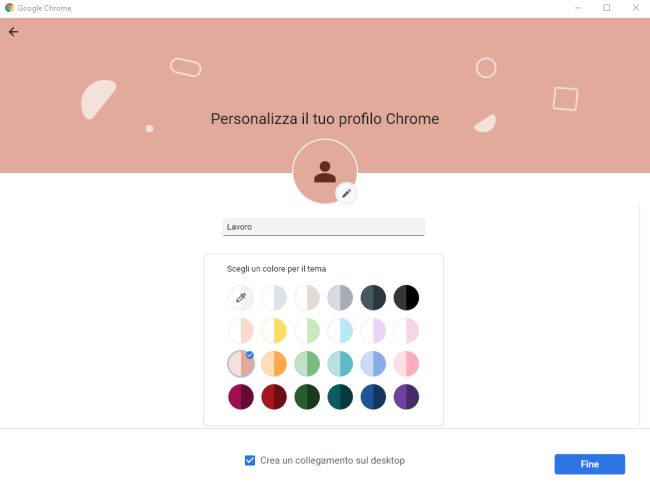Click the selected salmon theme color

click(241, 364)
